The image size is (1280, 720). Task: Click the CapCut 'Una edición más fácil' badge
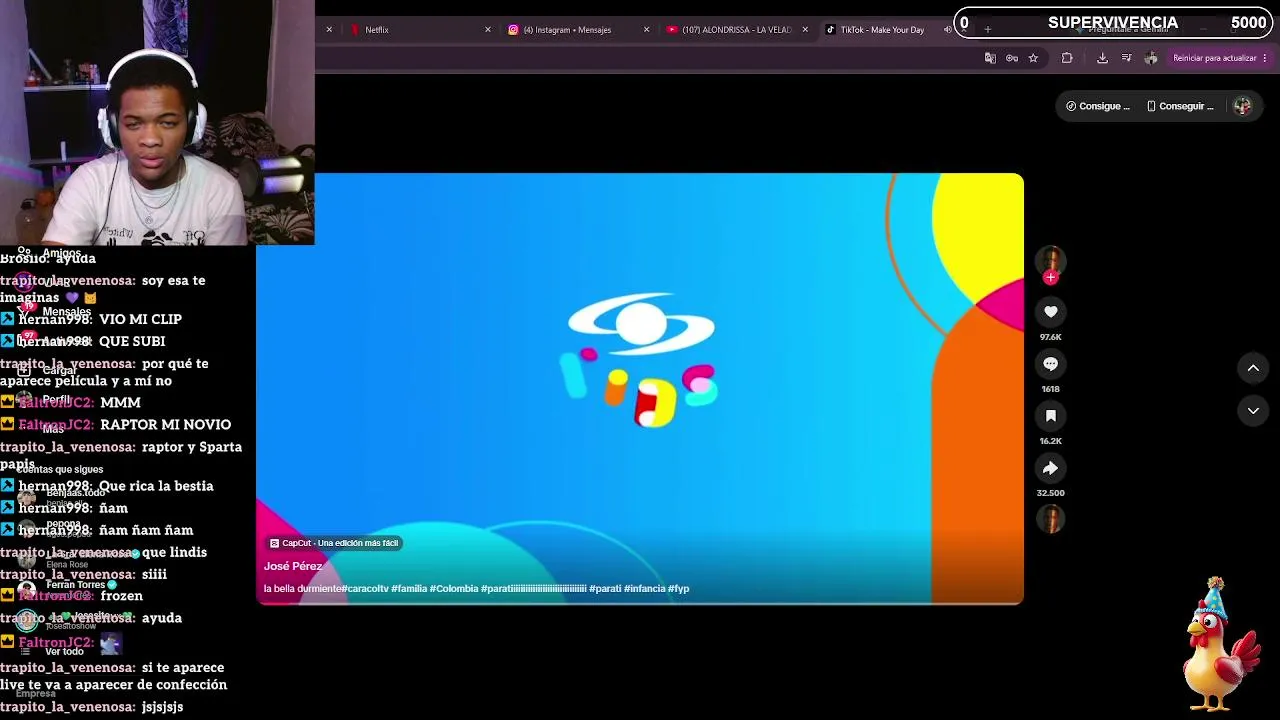334,543
